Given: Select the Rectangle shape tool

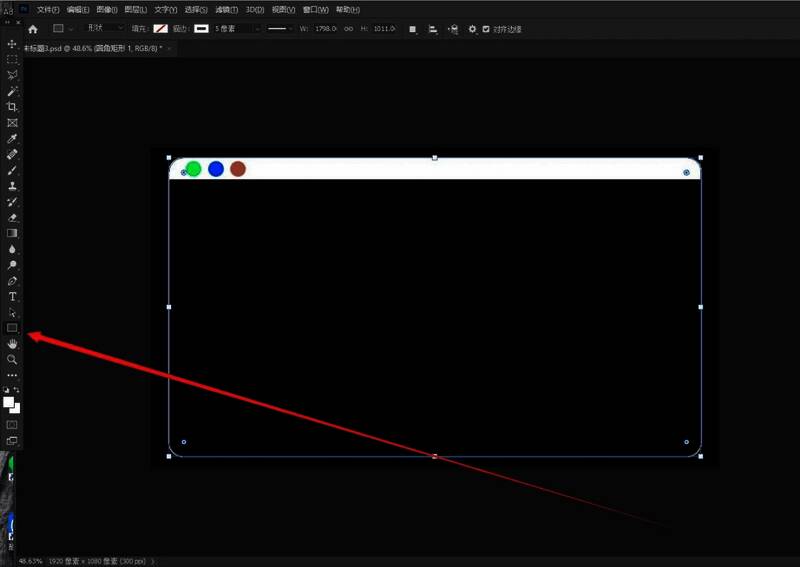Looking at the screenshot, I should tap(12, 328).
